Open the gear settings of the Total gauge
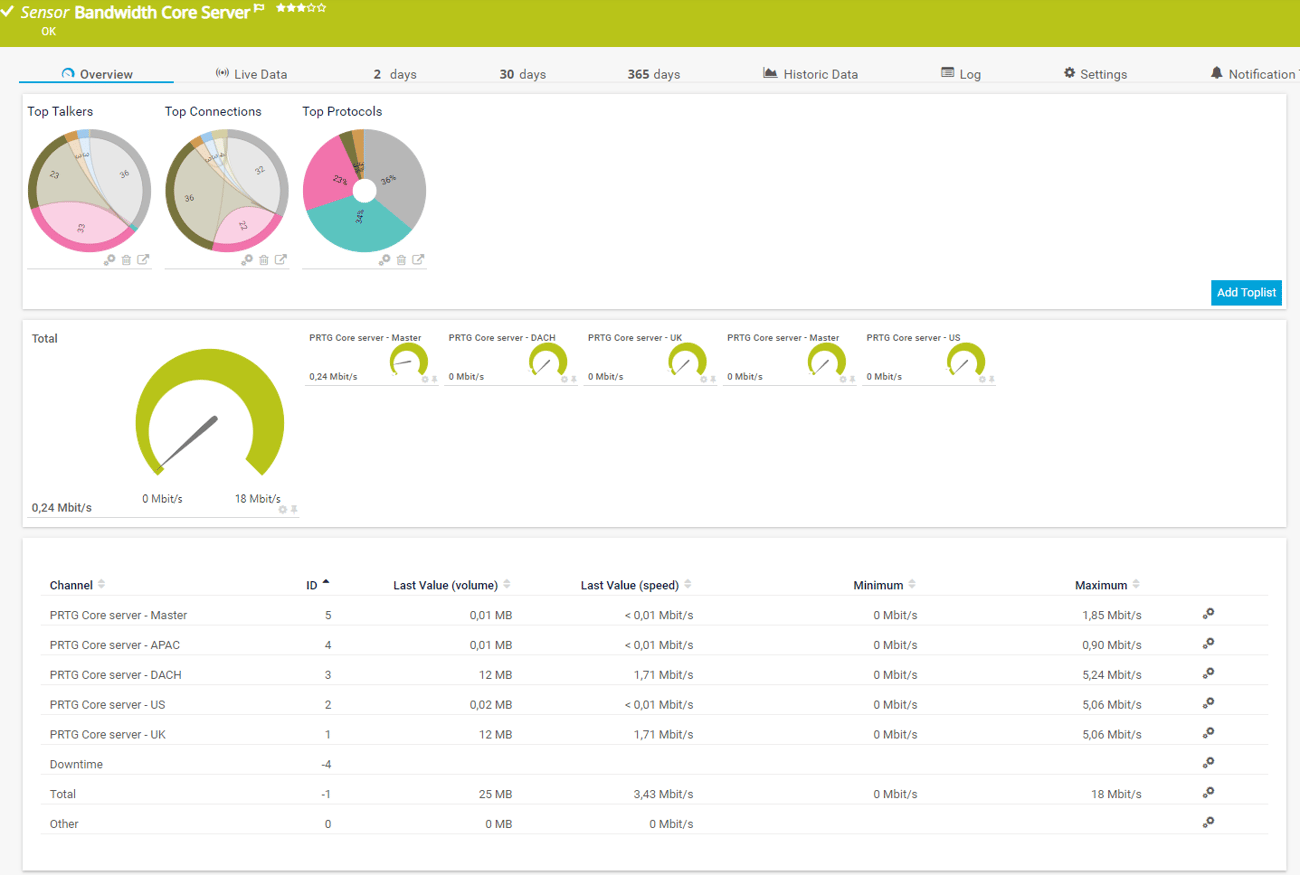 283,509
